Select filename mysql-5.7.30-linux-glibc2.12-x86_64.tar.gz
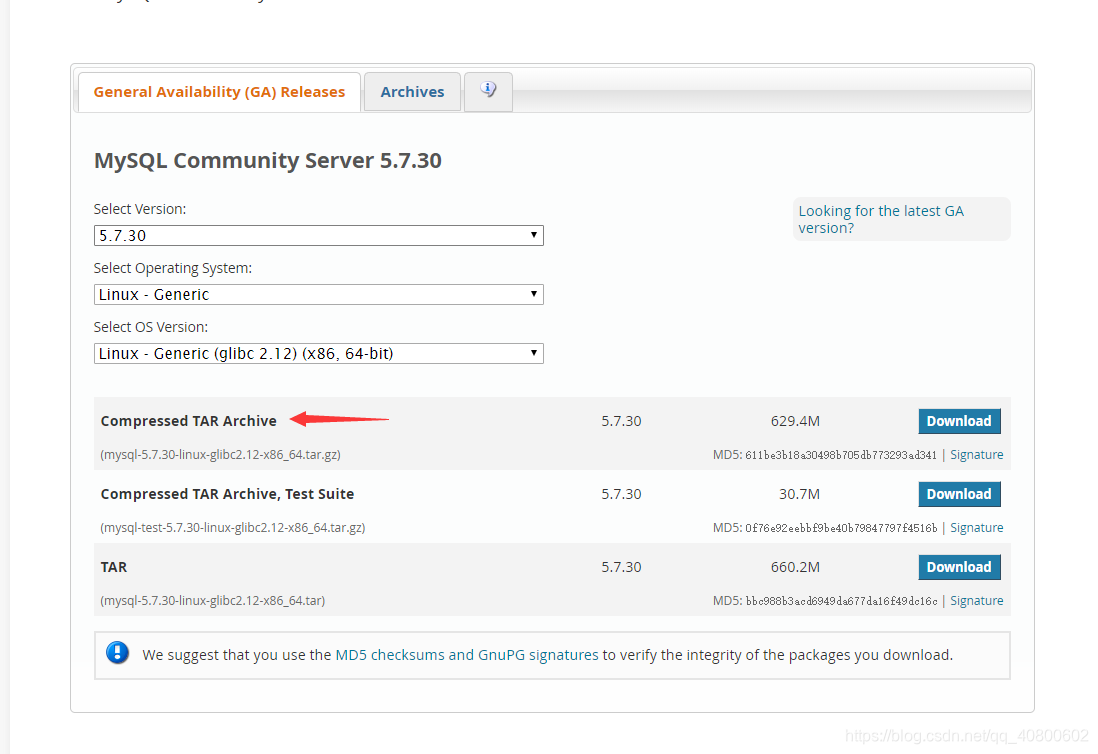This screenshot has height=754, width=1098. 221,454
